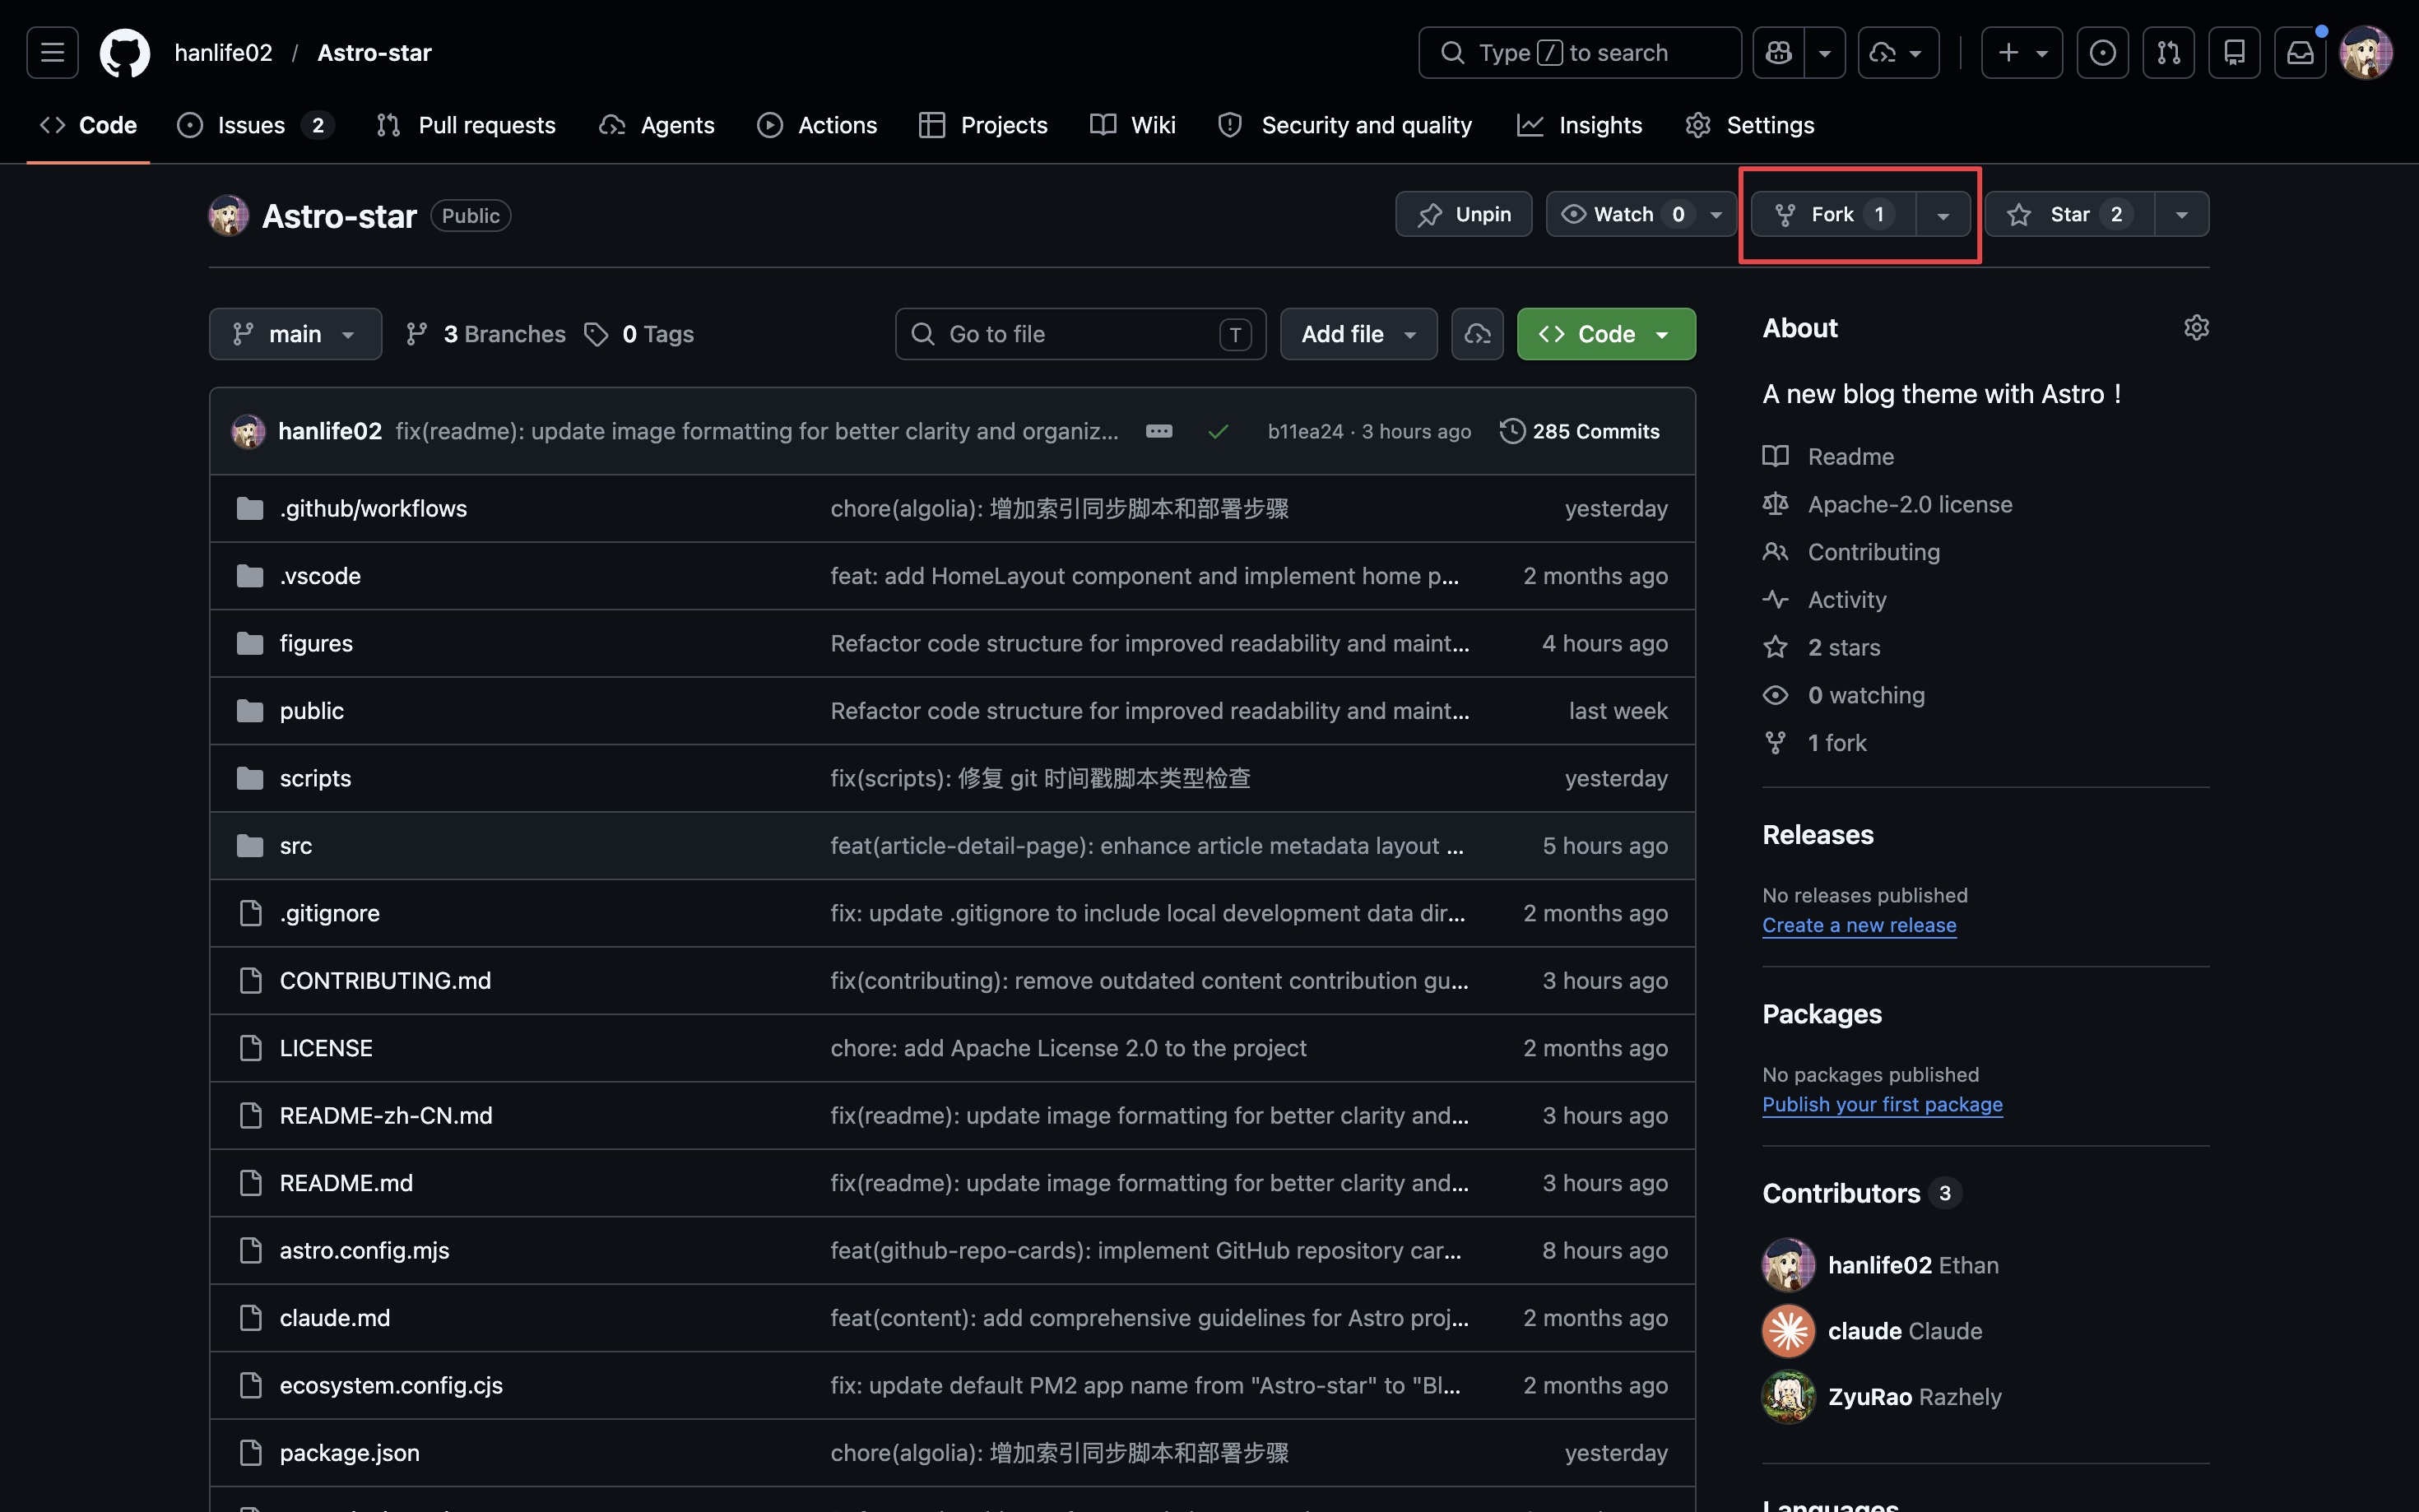Open the scripts folder
The image size is (2419, 1512).
(x=315, y=778)
